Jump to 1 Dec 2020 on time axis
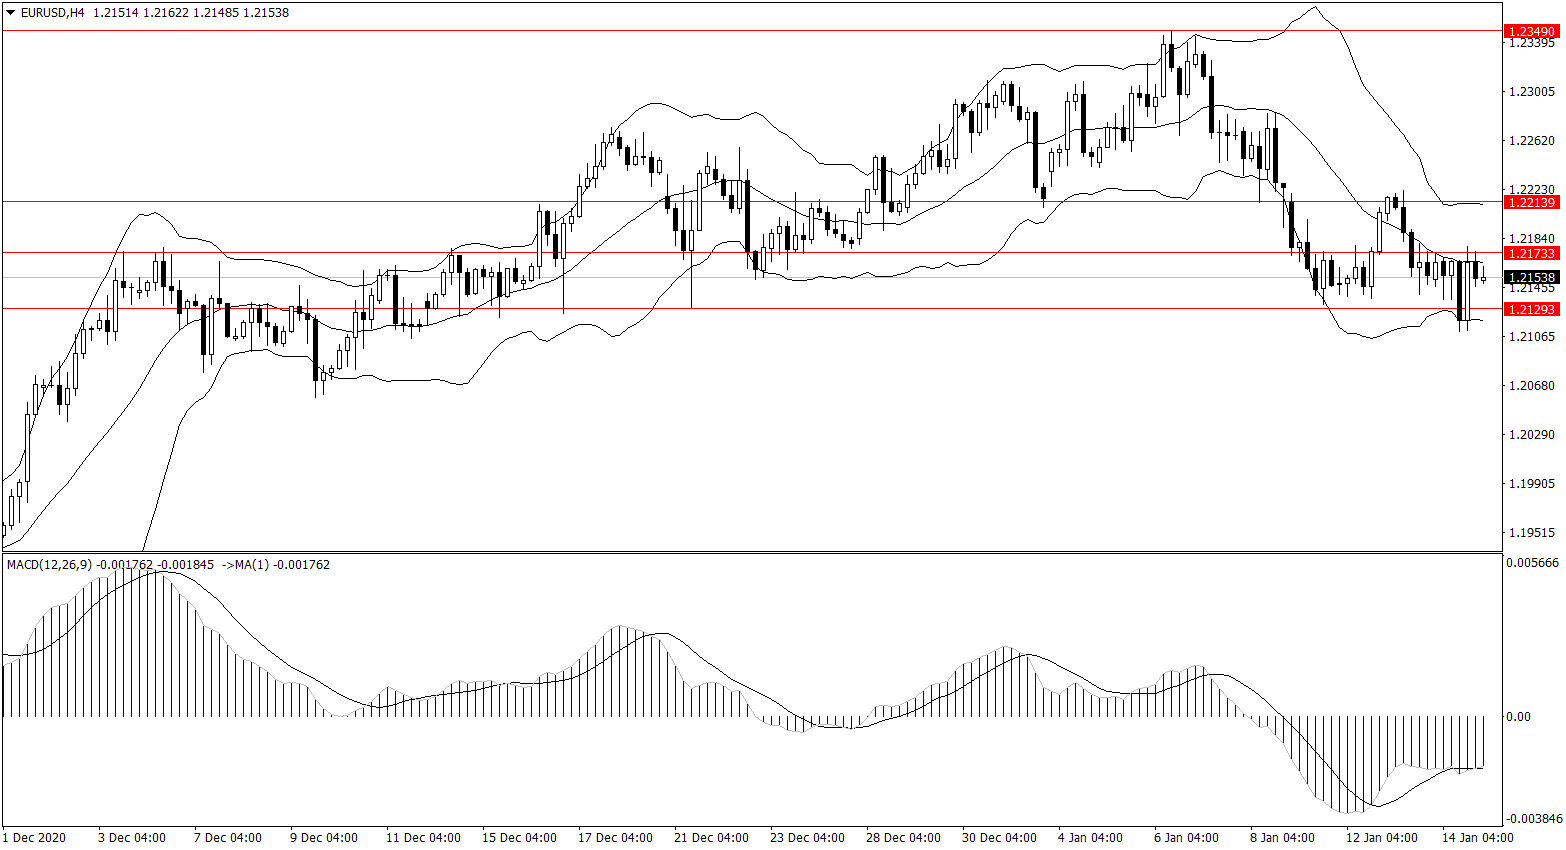This screenshot has height=850, width=1566. (35, 838)
